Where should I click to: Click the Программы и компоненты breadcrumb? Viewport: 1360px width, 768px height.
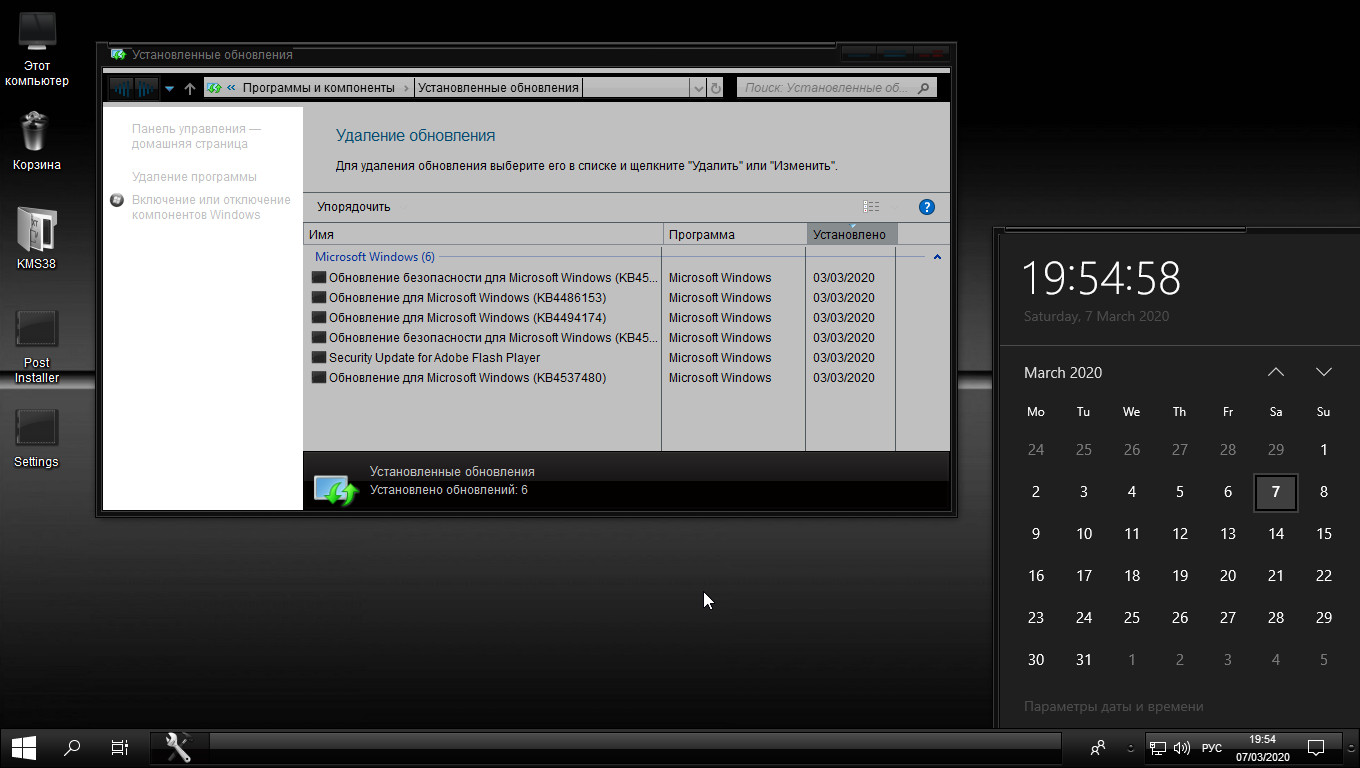tap(319, 88)
